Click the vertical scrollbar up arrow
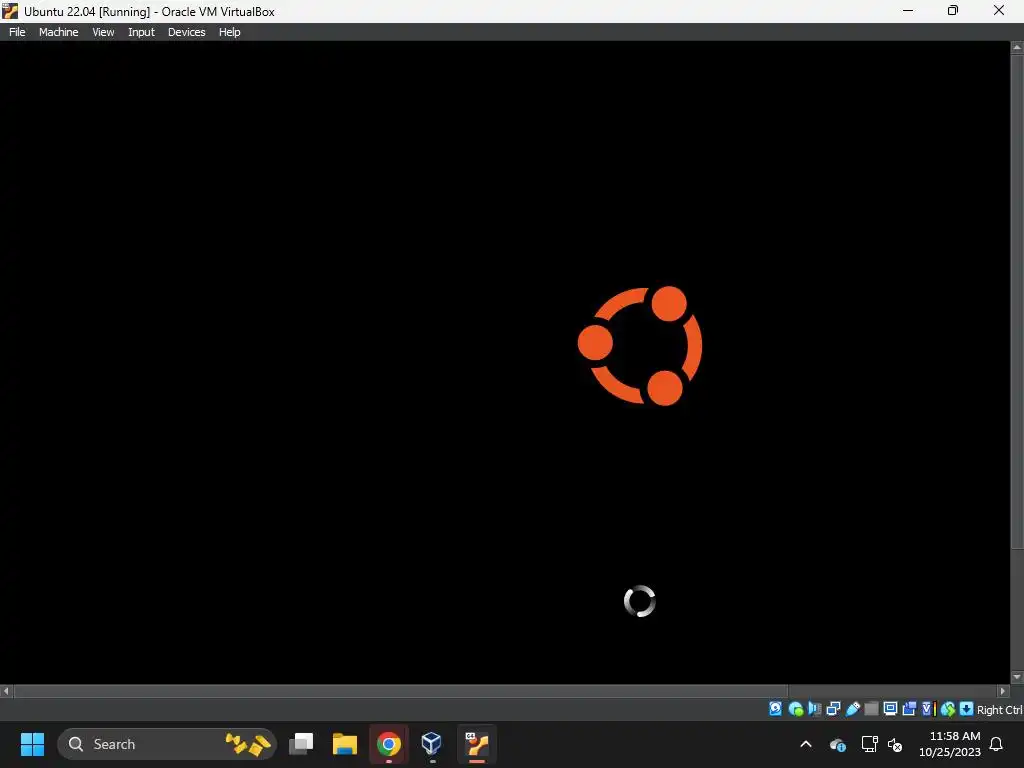Screen dimensions: 1024x768 tap(1017, 47)
